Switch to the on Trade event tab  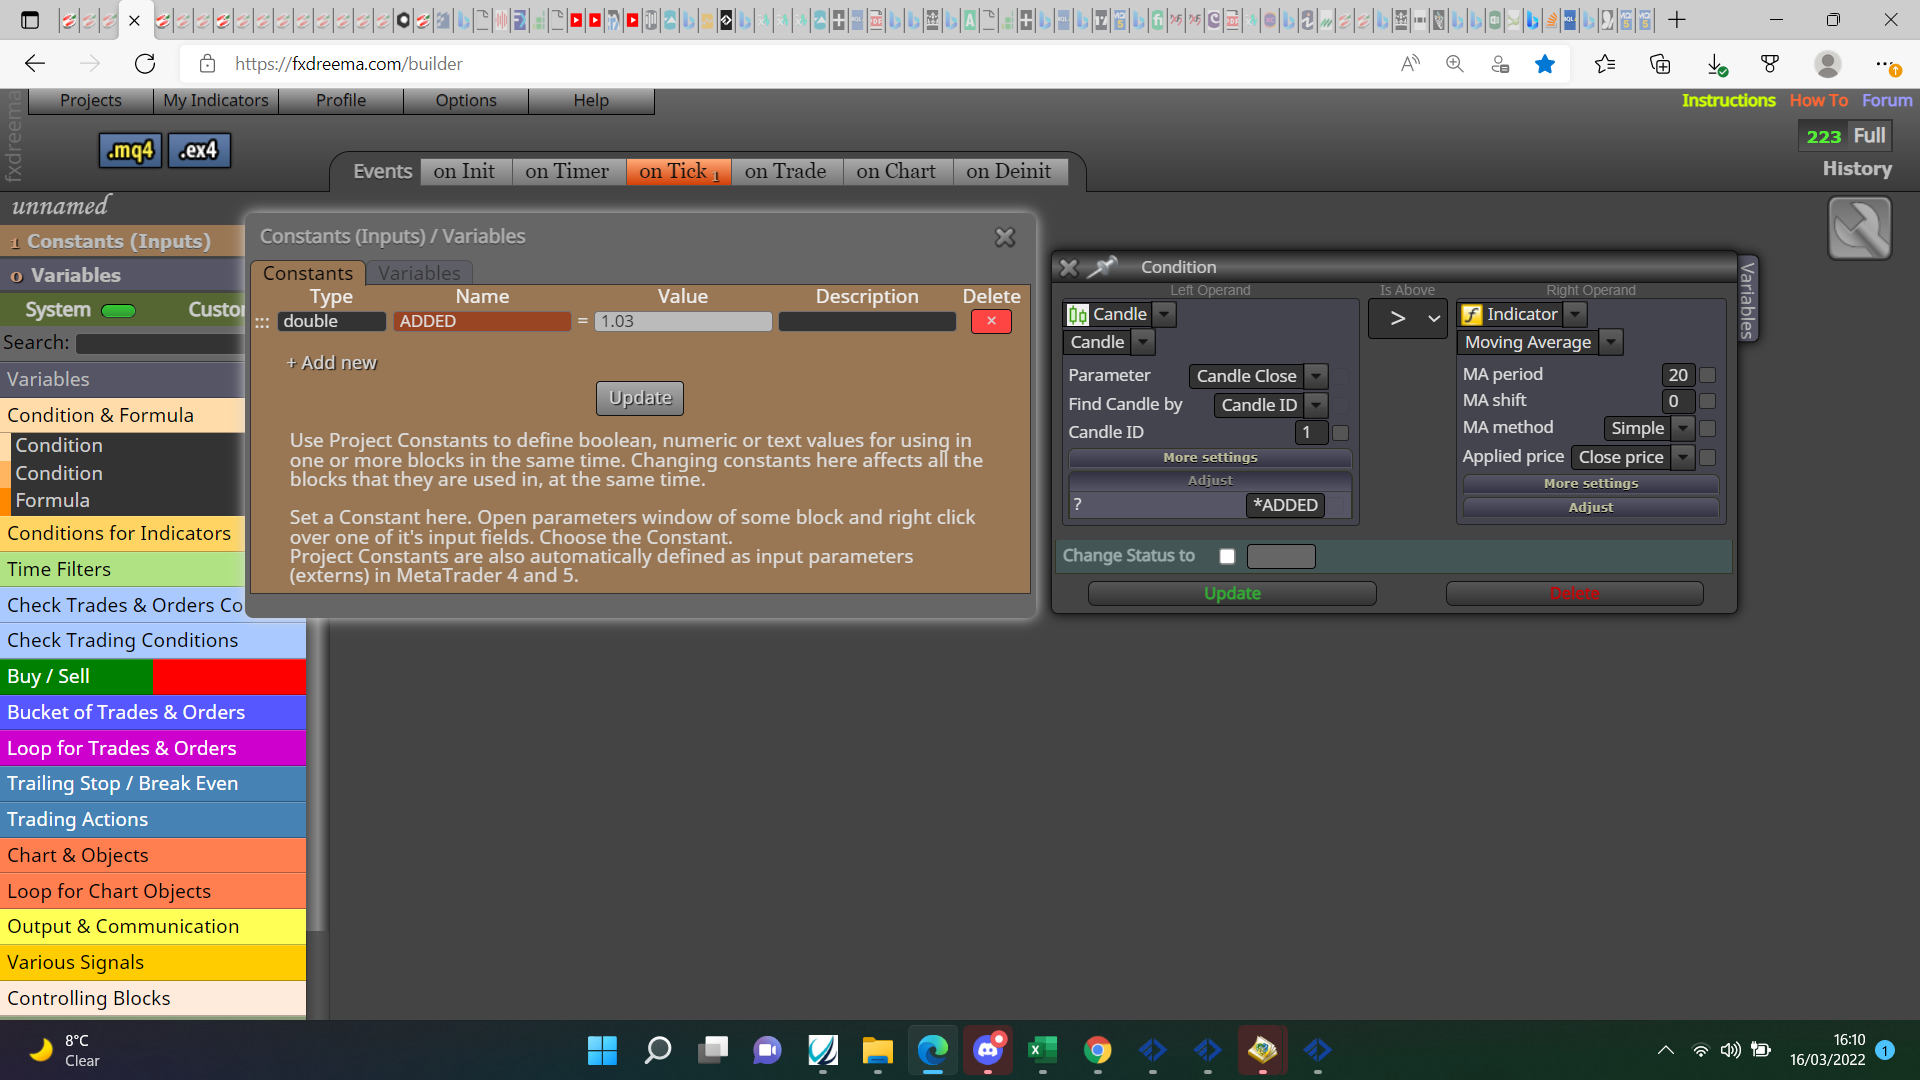coord(786,171)
